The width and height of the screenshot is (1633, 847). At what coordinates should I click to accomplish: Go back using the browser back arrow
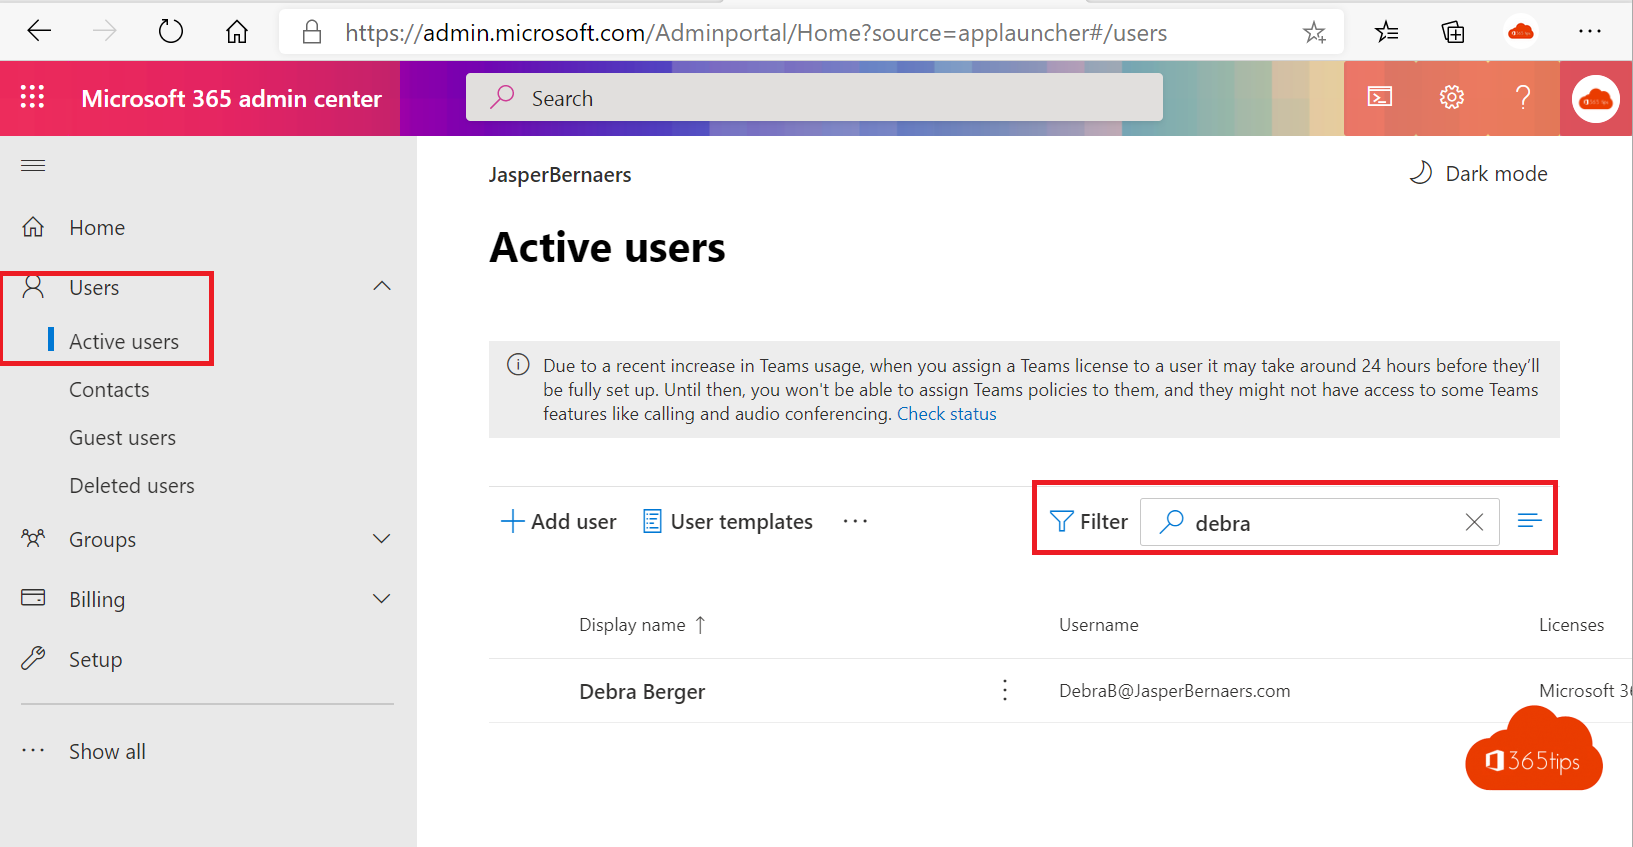tap(39, 31)
